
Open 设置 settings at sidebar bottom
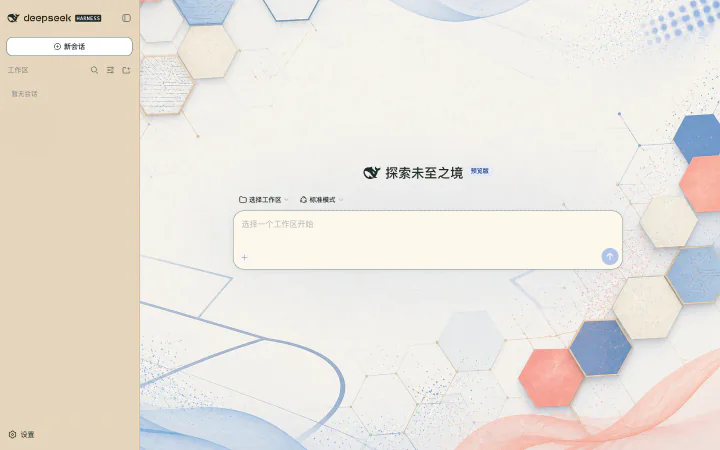click(22, 434)
